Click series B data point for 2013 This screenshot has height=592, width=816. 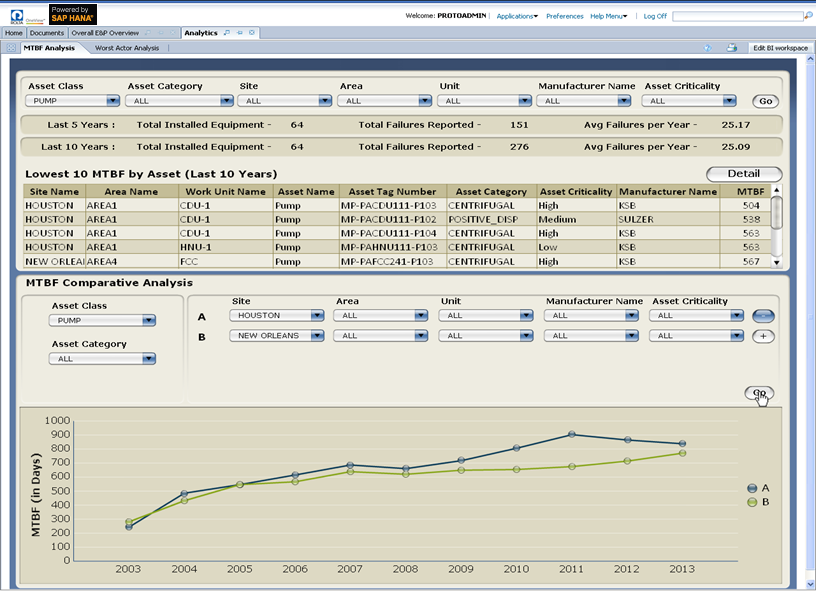[682, 454]
